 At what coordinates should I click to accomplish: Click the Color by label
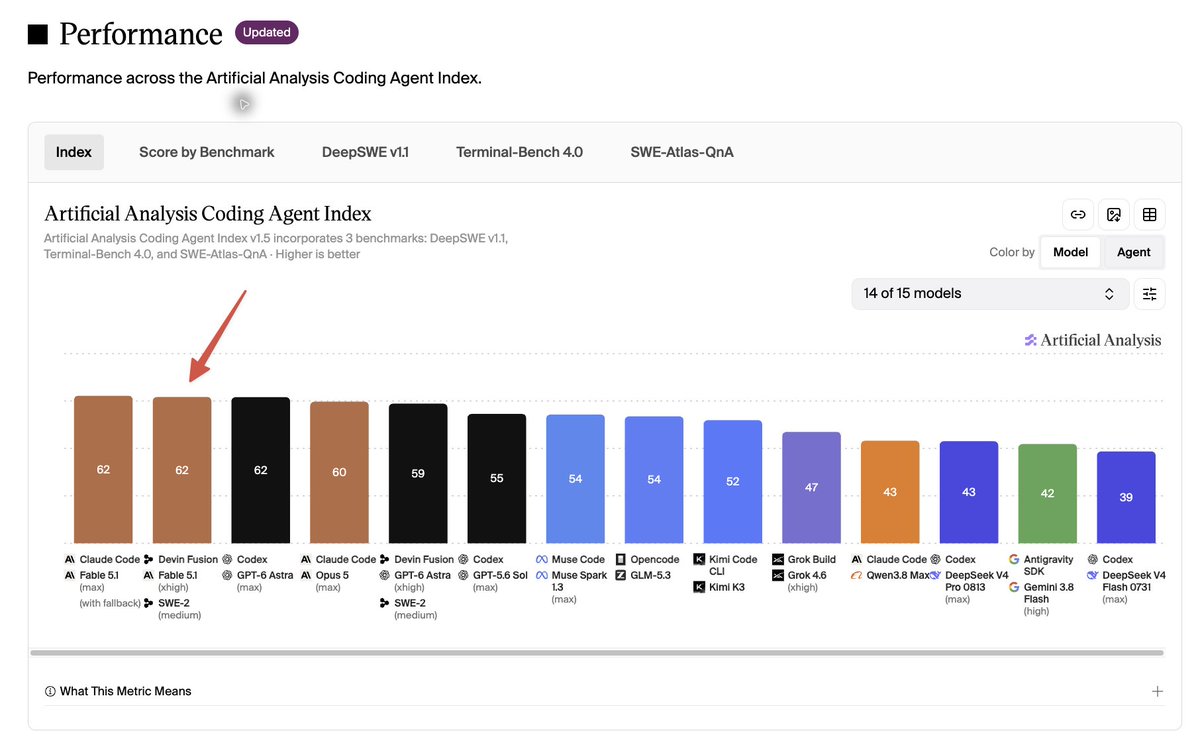tap(1012, 252)
